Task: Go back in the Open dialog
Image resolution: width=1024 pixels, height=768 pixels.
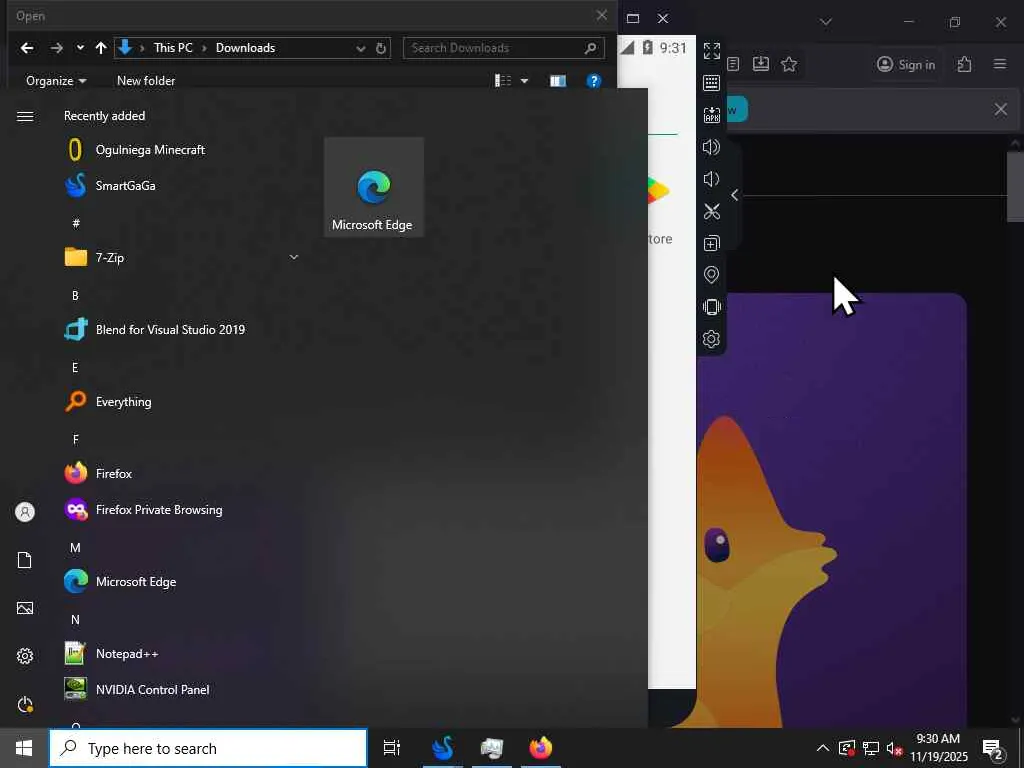Action: coord(27,48)
